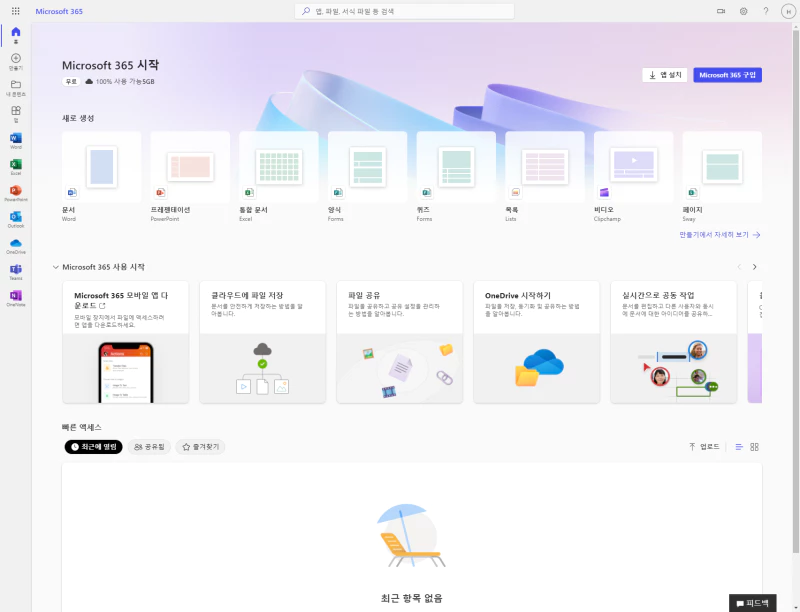Collapse the Microsoft 365 사용 시작 section
The image size is (800, 612).
56,267
